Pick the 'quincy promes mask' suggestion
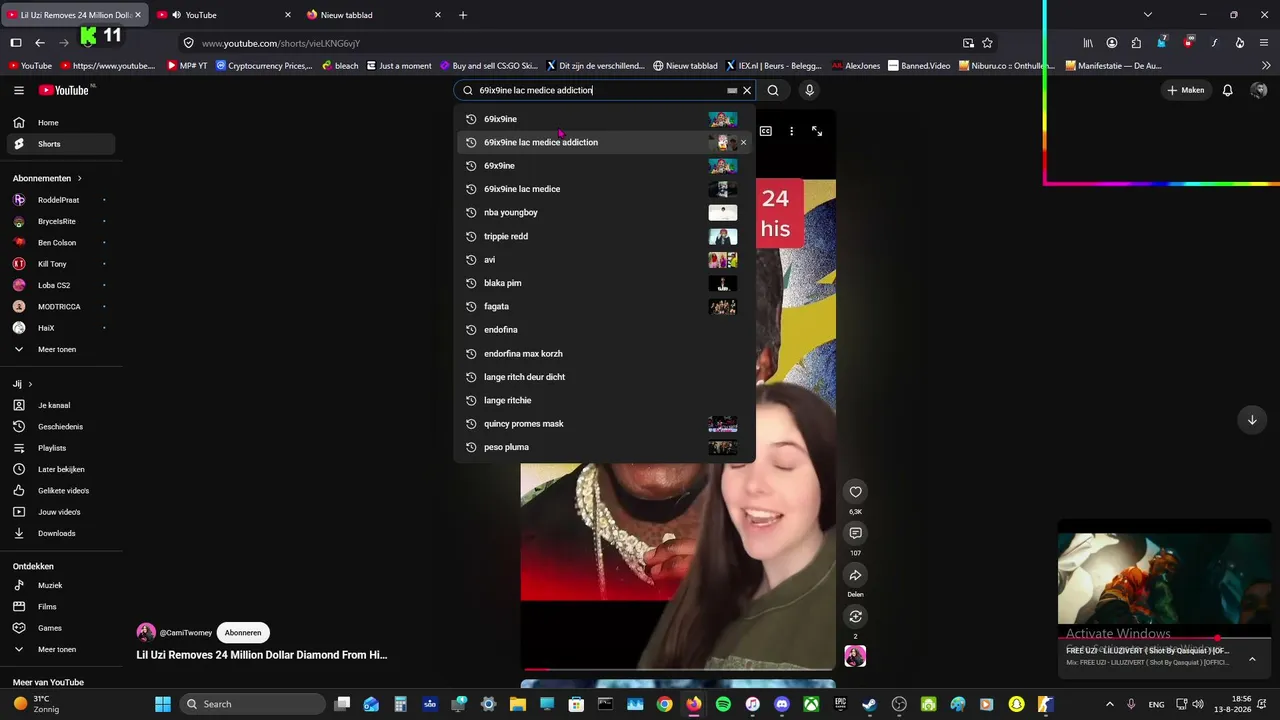Image resolution: width=1280 pixels, height=720 pixels. pyautogui.click(x=604, y=424)
